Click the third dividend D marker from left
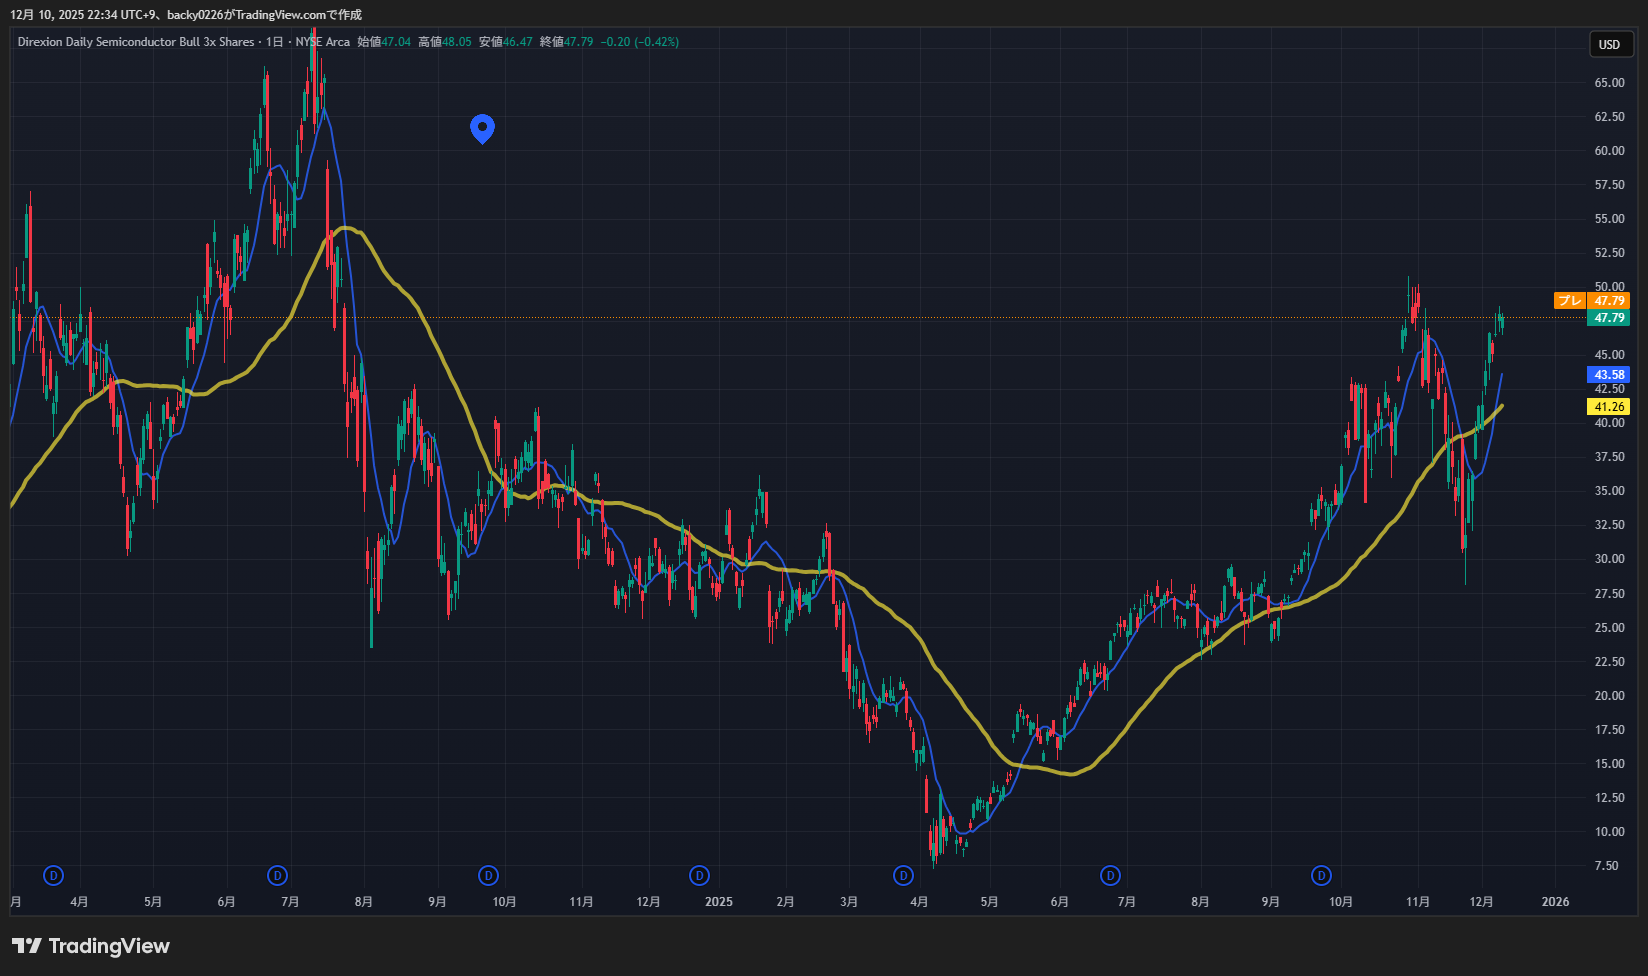 tap(488, 876)
